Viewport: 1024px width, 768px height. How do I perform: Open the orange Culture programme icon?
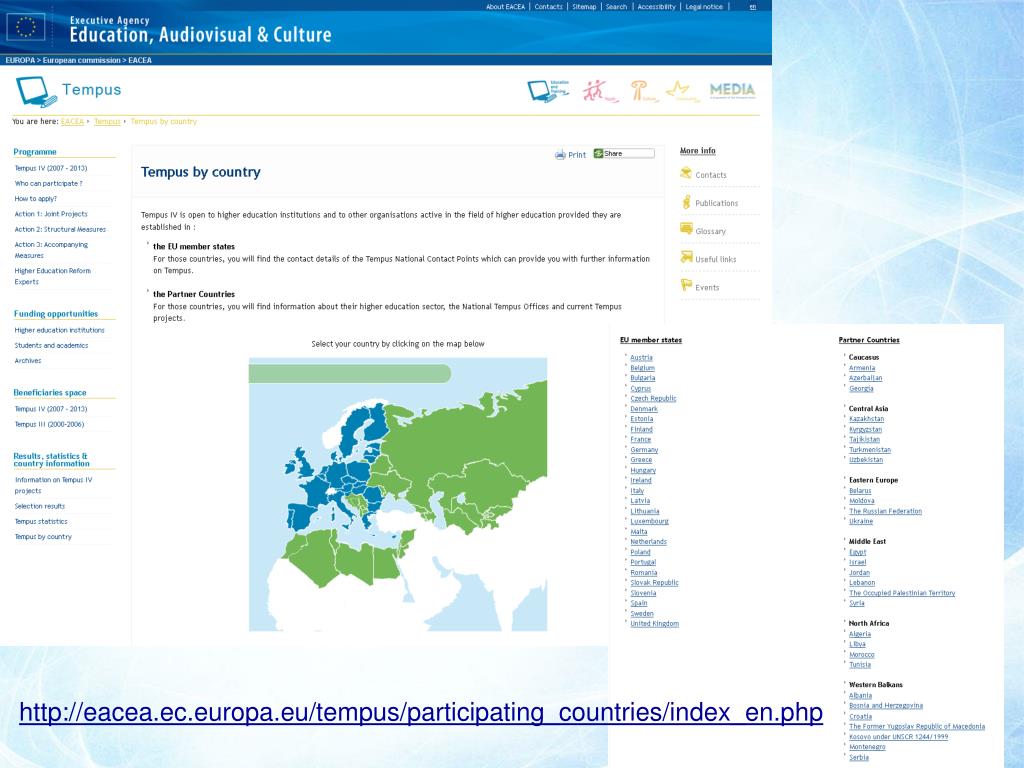pos(644,91)
